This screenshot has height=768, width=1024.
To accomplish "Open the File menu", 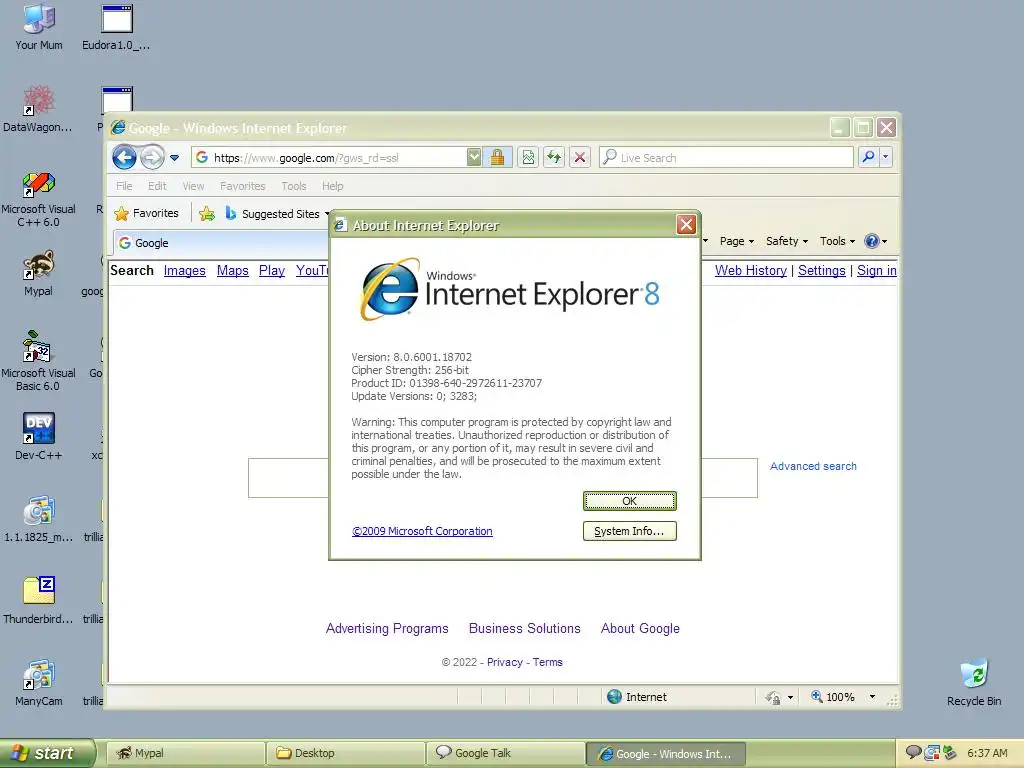I will click(x=124, y=186).
